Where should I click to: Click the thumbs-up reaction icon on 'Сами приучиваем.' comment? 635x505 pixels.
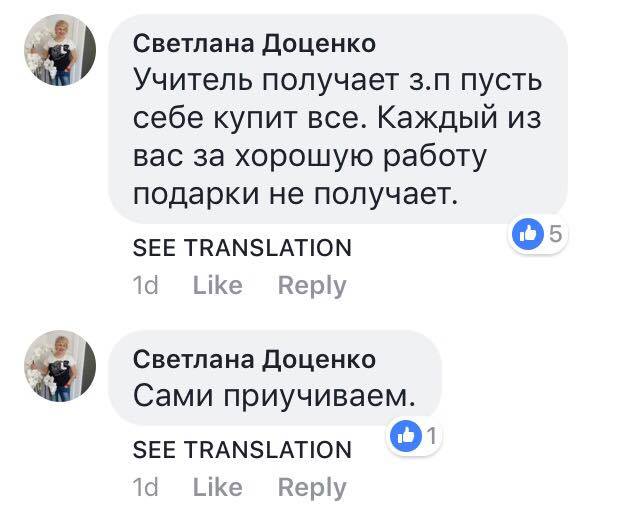(x=405, y=435)
